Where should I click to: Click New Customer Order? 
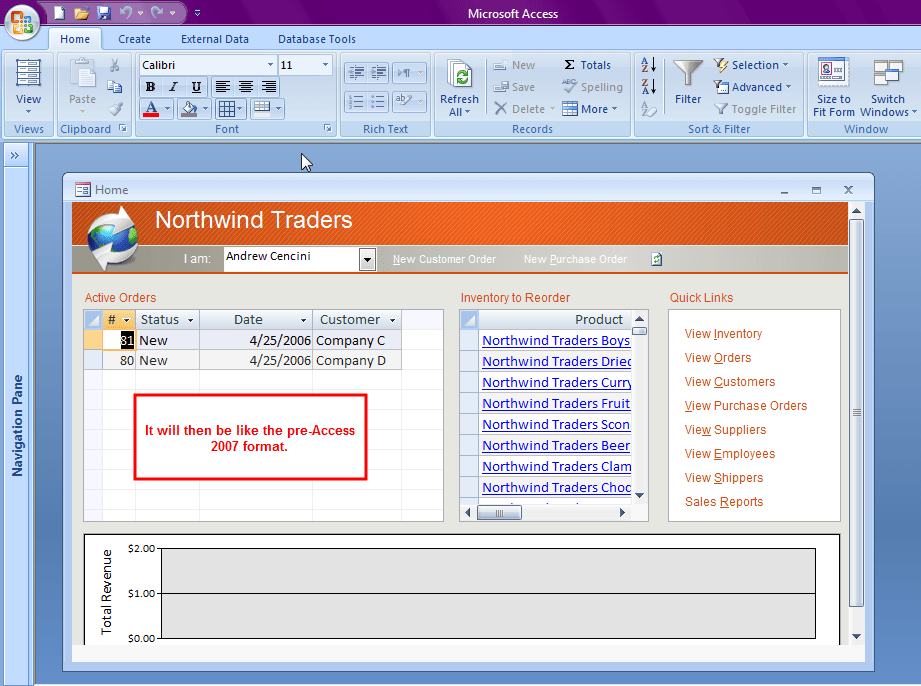point(444,259)
